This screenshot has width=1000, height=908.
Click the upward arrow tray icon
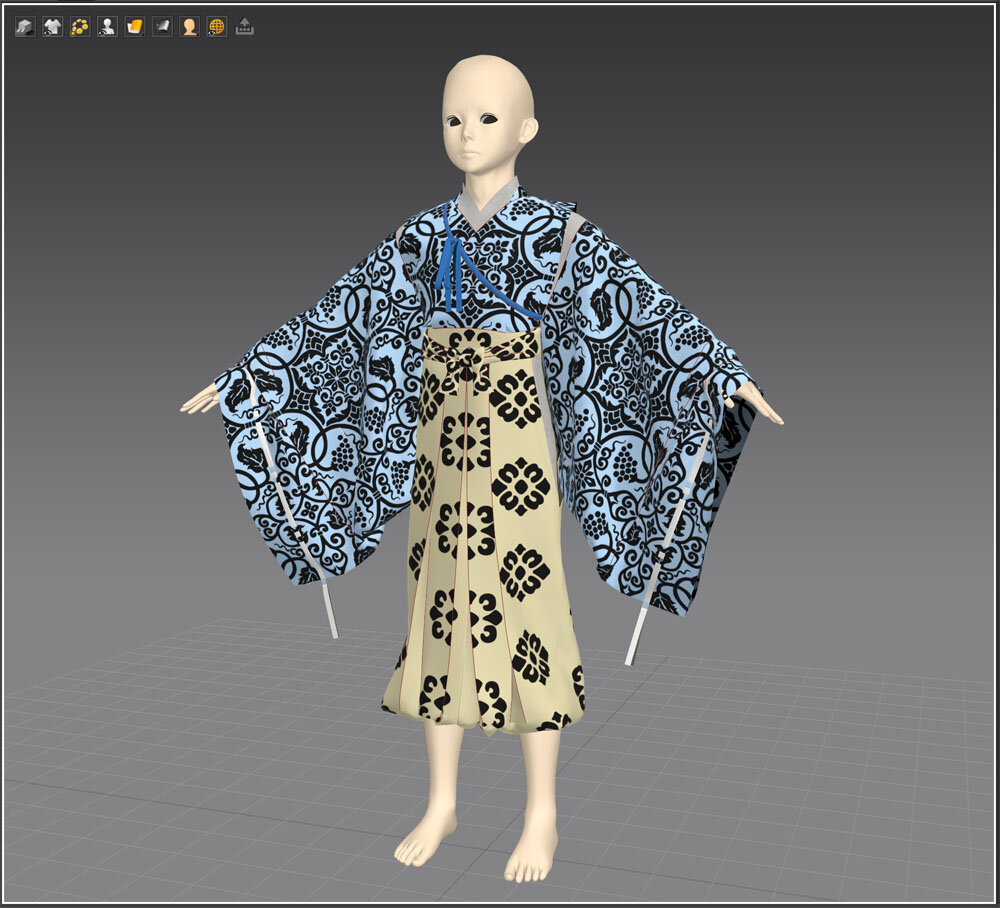[244, 27]
